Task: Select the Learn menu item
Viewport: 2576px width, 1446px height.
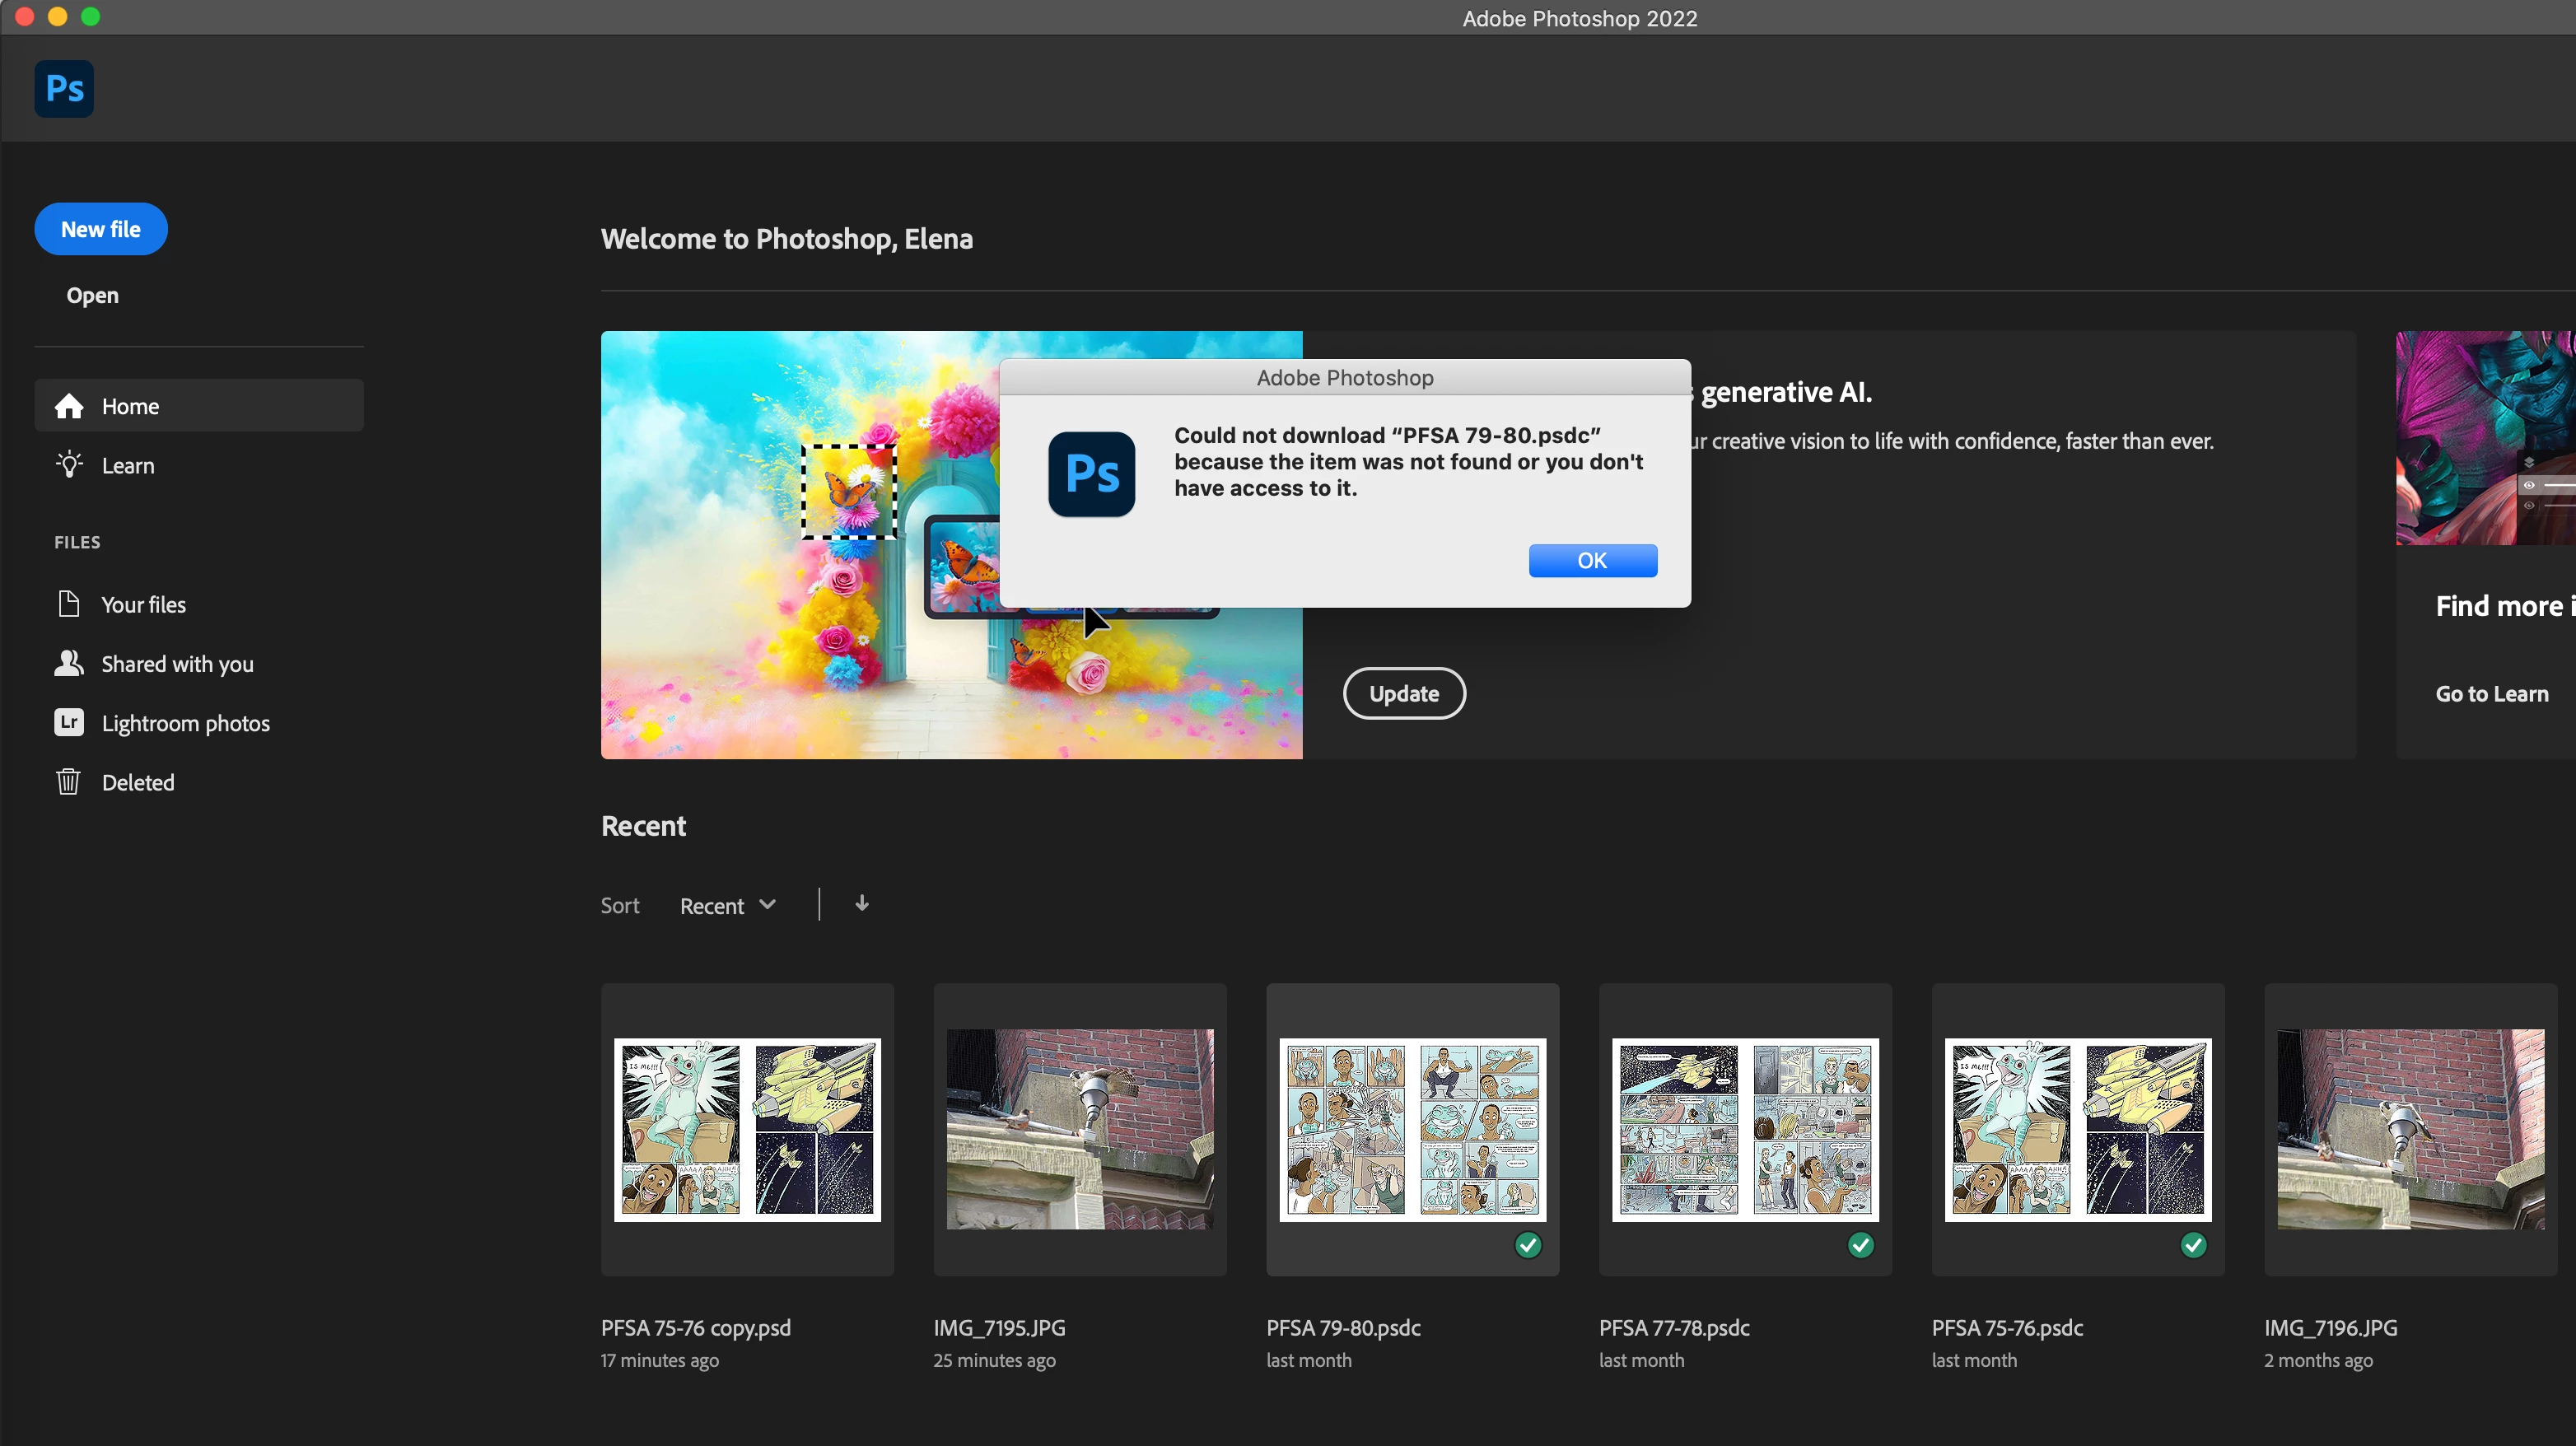Action: click(128, 466)
